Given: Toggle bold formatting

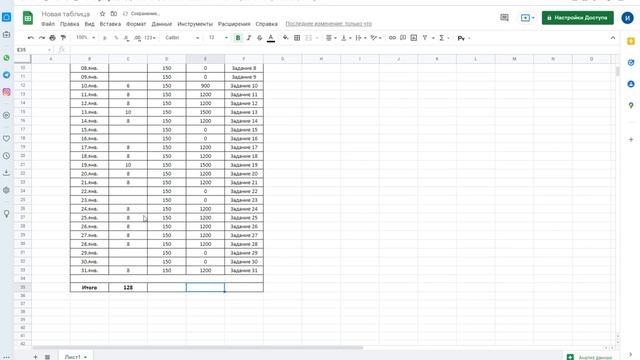Looking at the screenshot, I should coord(238,38).
